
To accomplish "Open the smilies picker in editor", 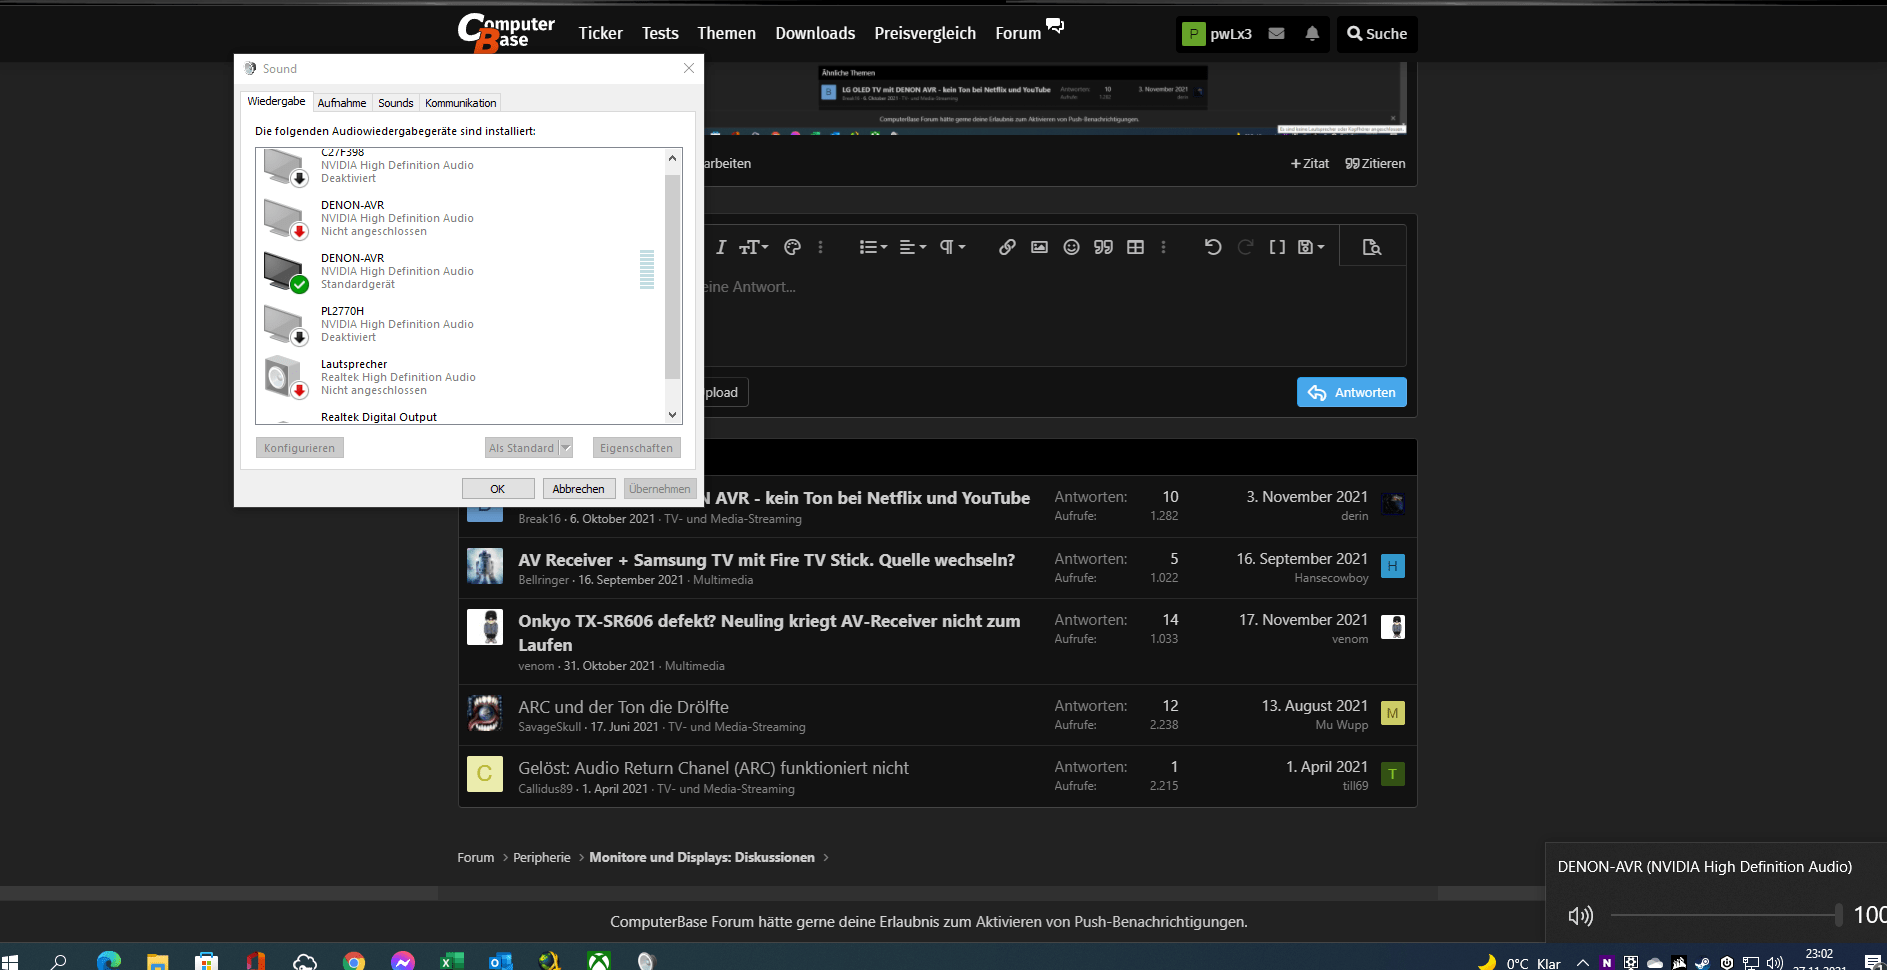I will pyautogui.click(x=1071, y=247).
